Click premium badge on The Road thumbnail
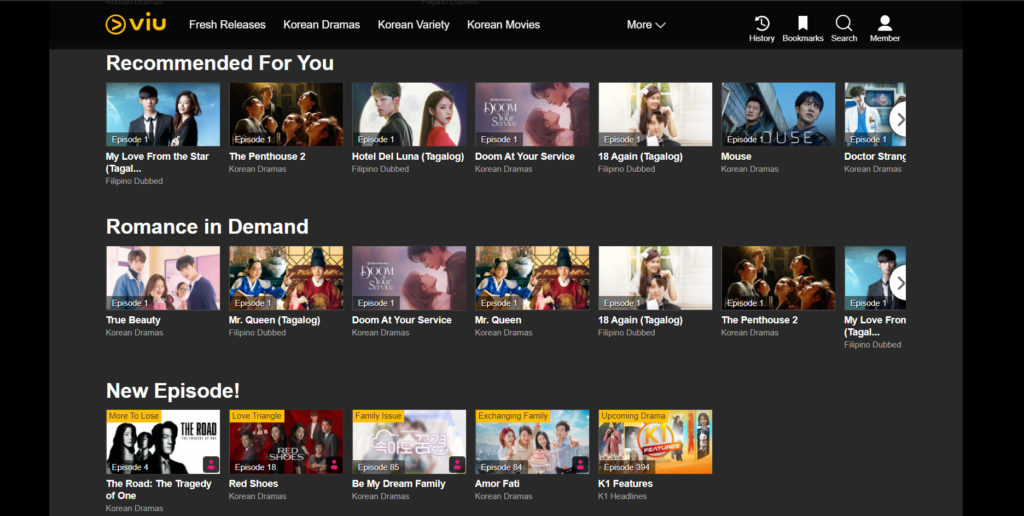The width and height of the screenshot is (1024, 516). [211, 464]
